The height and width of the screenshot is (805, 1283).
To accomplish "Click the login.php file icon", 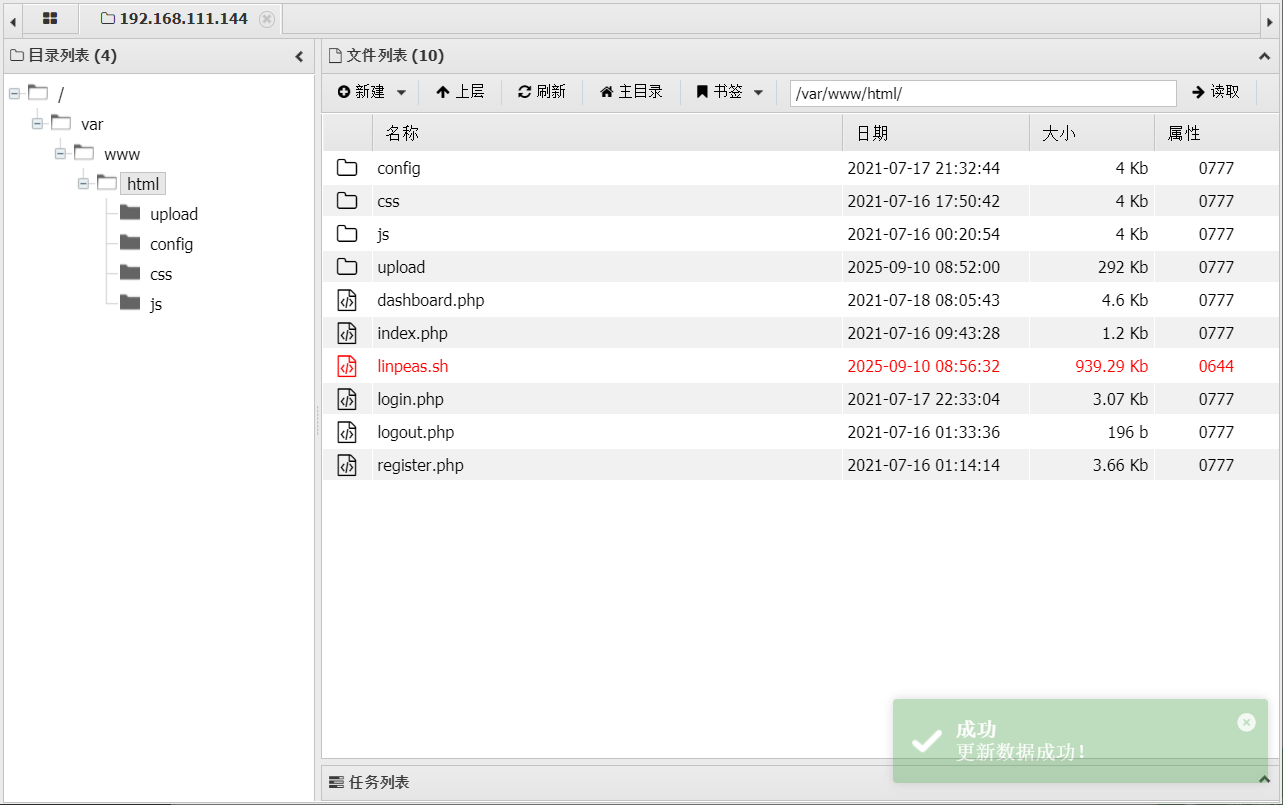I will (x=347, y=399).
